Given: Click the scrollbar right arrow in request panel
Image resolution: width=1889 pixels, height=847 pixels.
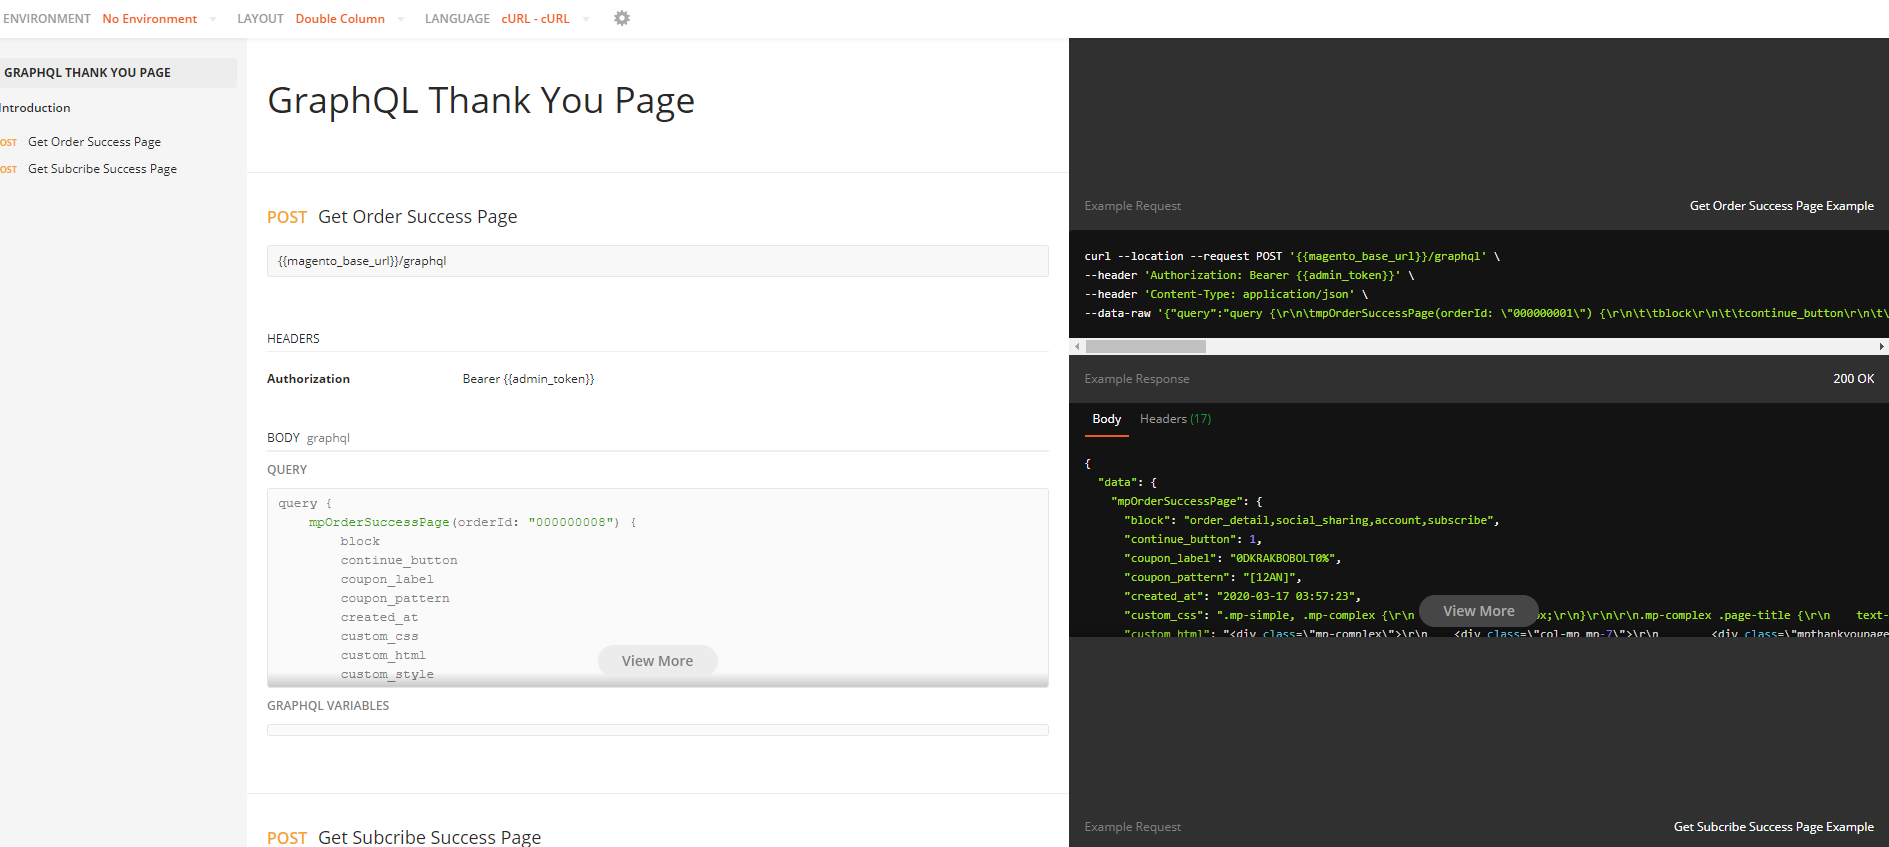Looking at the screenshot, I should click(1881, 346).
